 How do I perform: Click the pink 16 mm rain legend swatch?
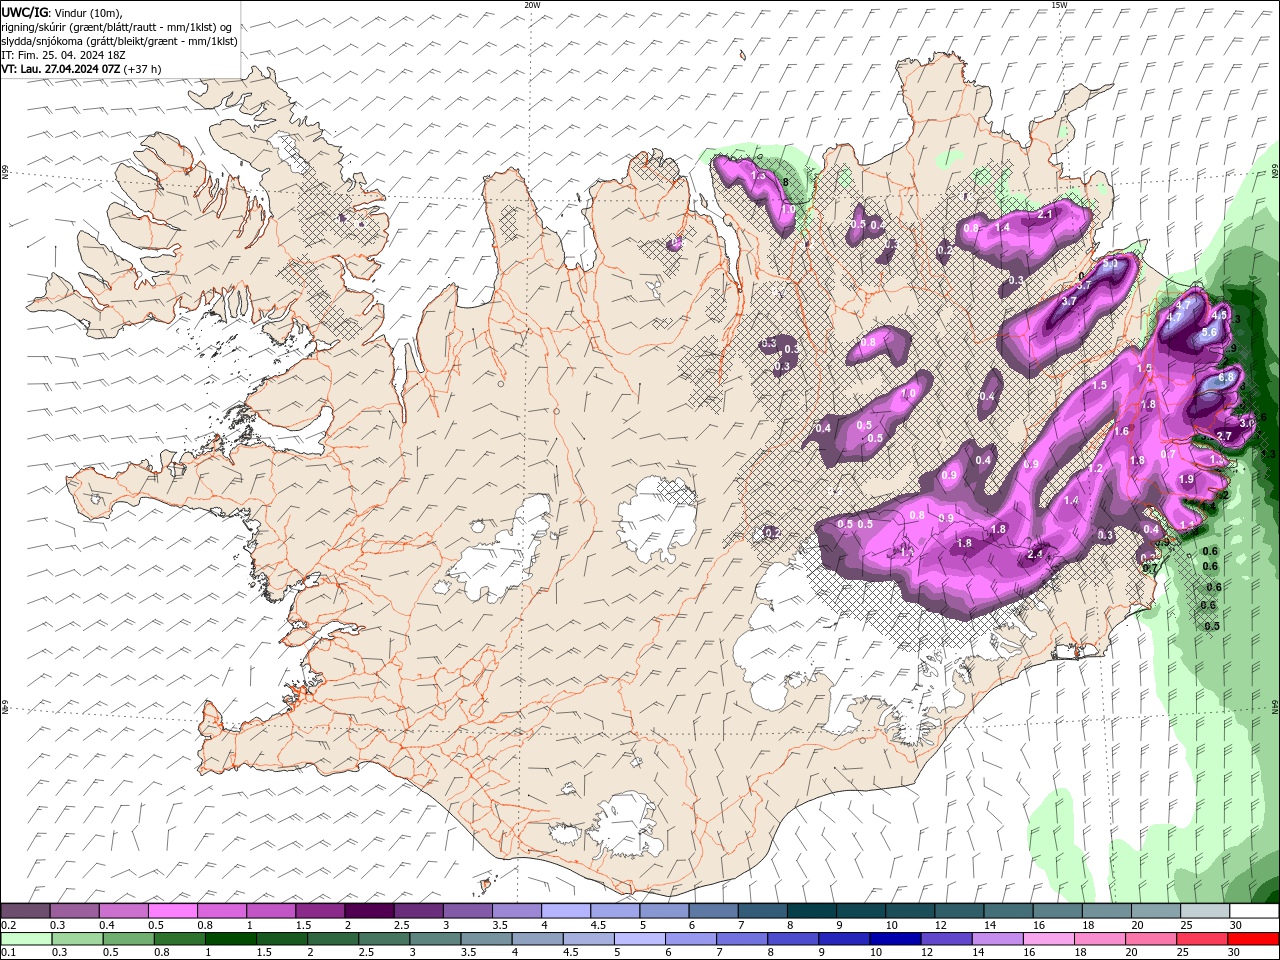pos(1049,939)
